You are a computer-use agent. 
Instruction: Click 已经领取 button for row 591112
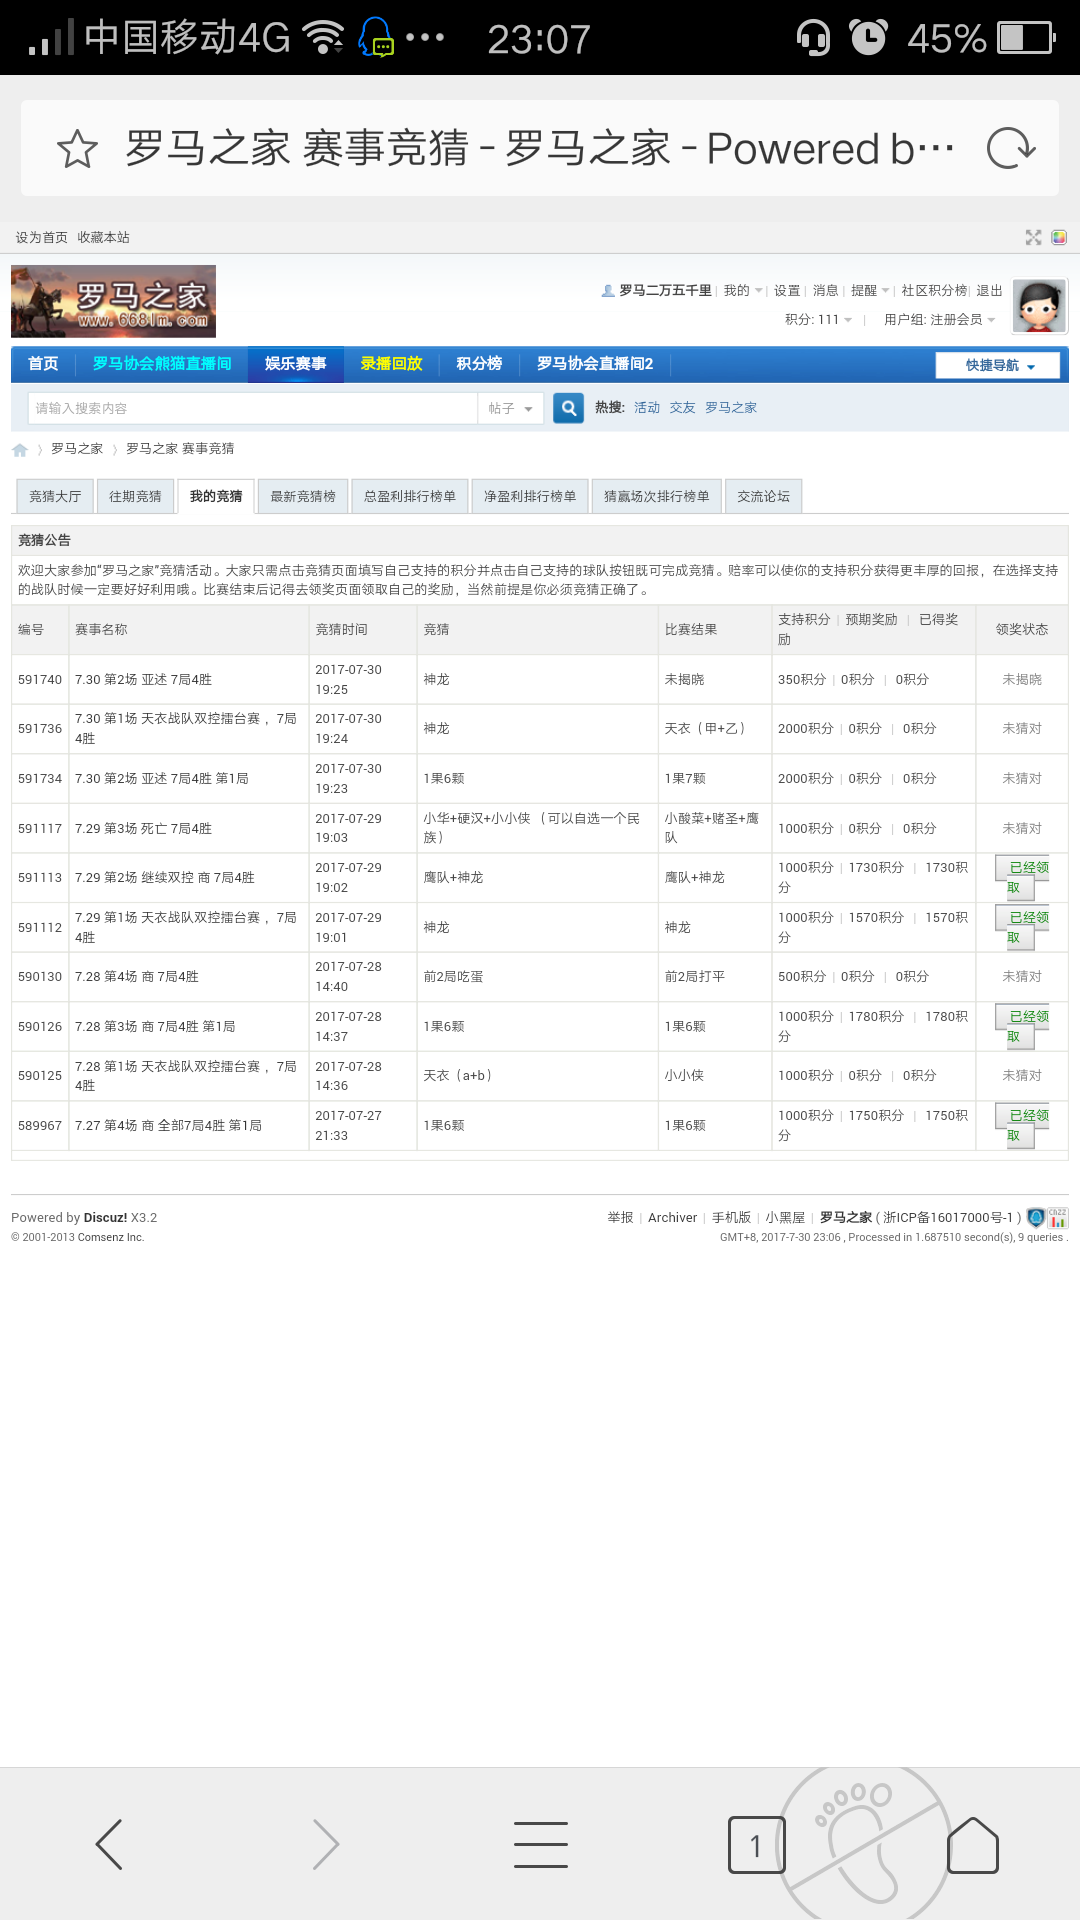[1022, 928]
